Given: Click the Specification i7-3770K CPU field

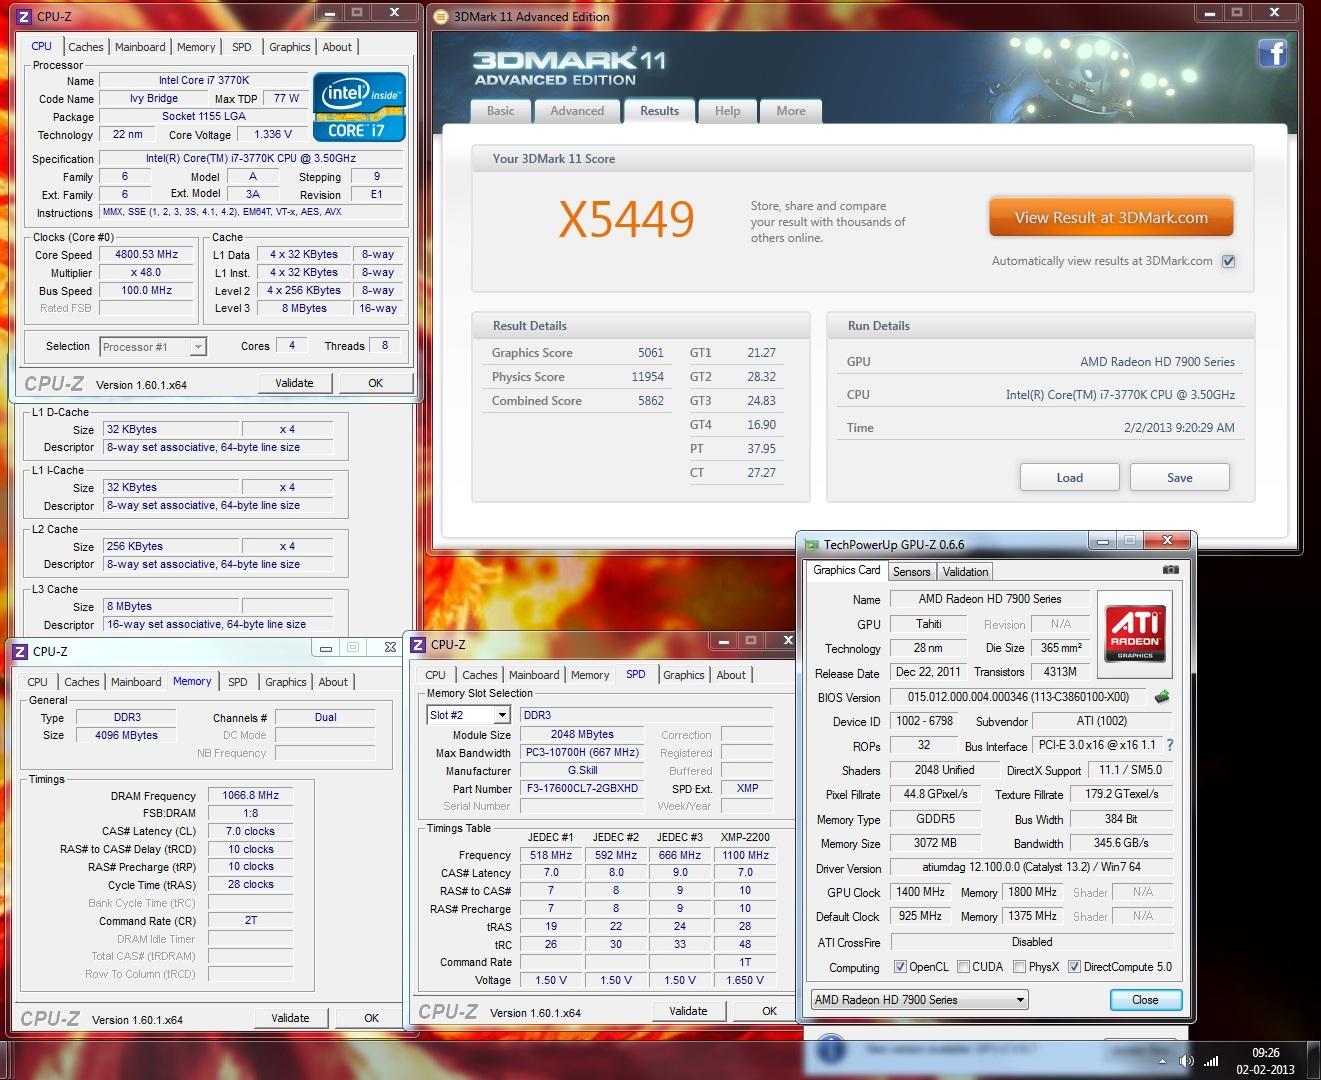Looking at the screenshot, I should pyautogui.click(x=251, y=158).
